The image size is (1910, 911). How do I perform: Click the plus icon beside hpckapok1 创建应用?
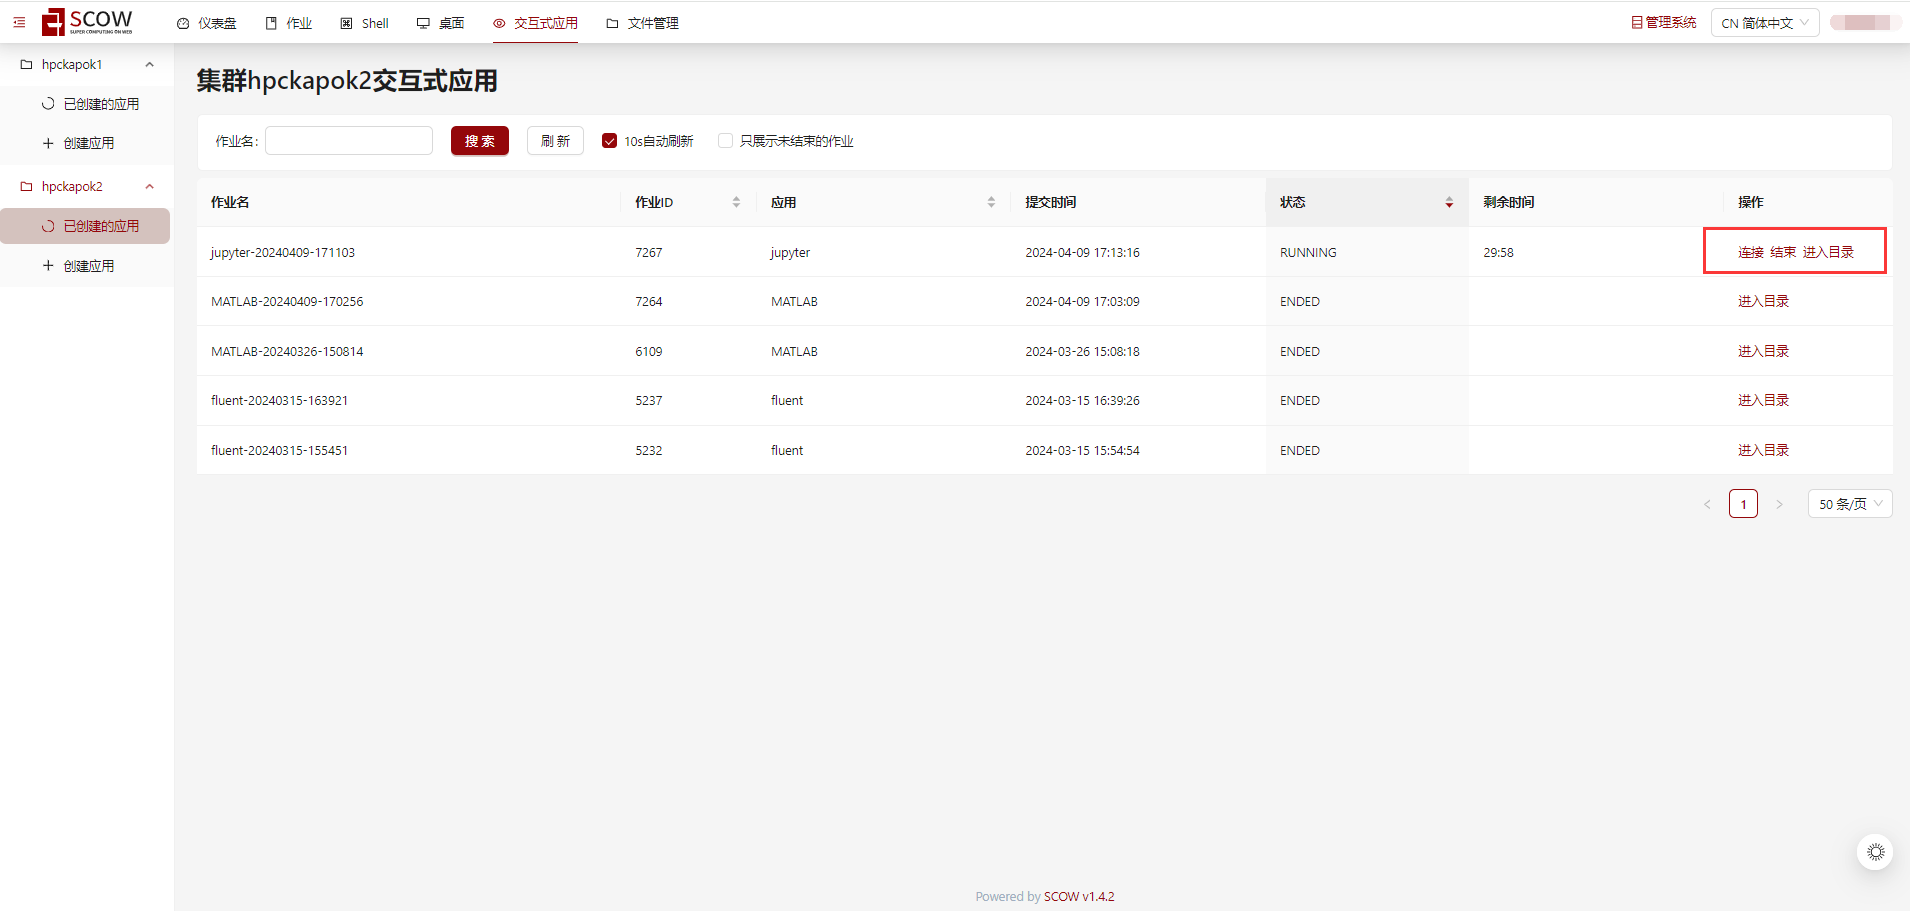(x=48, y=143)
